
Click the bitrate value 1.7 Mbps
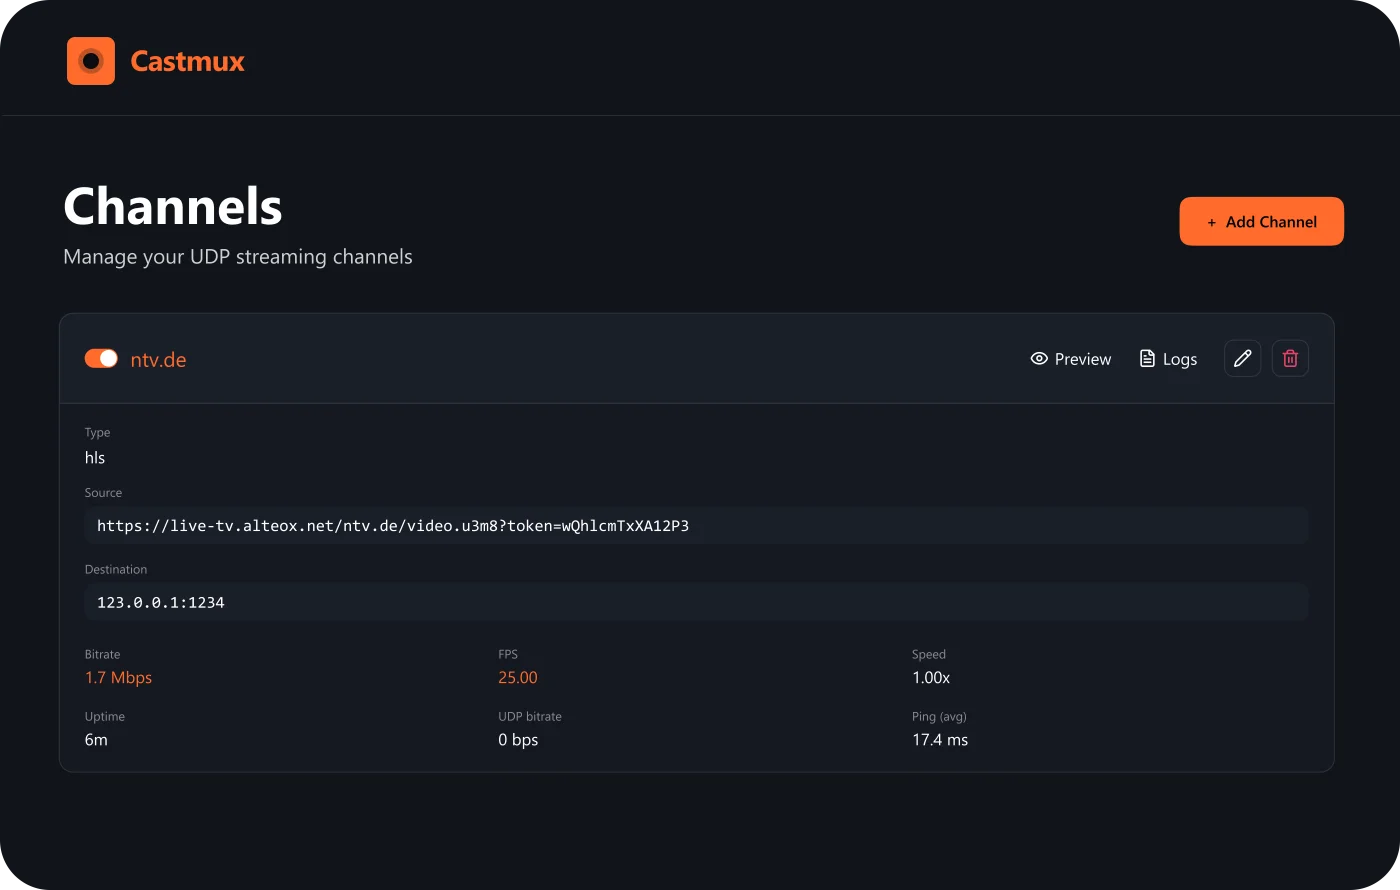pos(118,678)
